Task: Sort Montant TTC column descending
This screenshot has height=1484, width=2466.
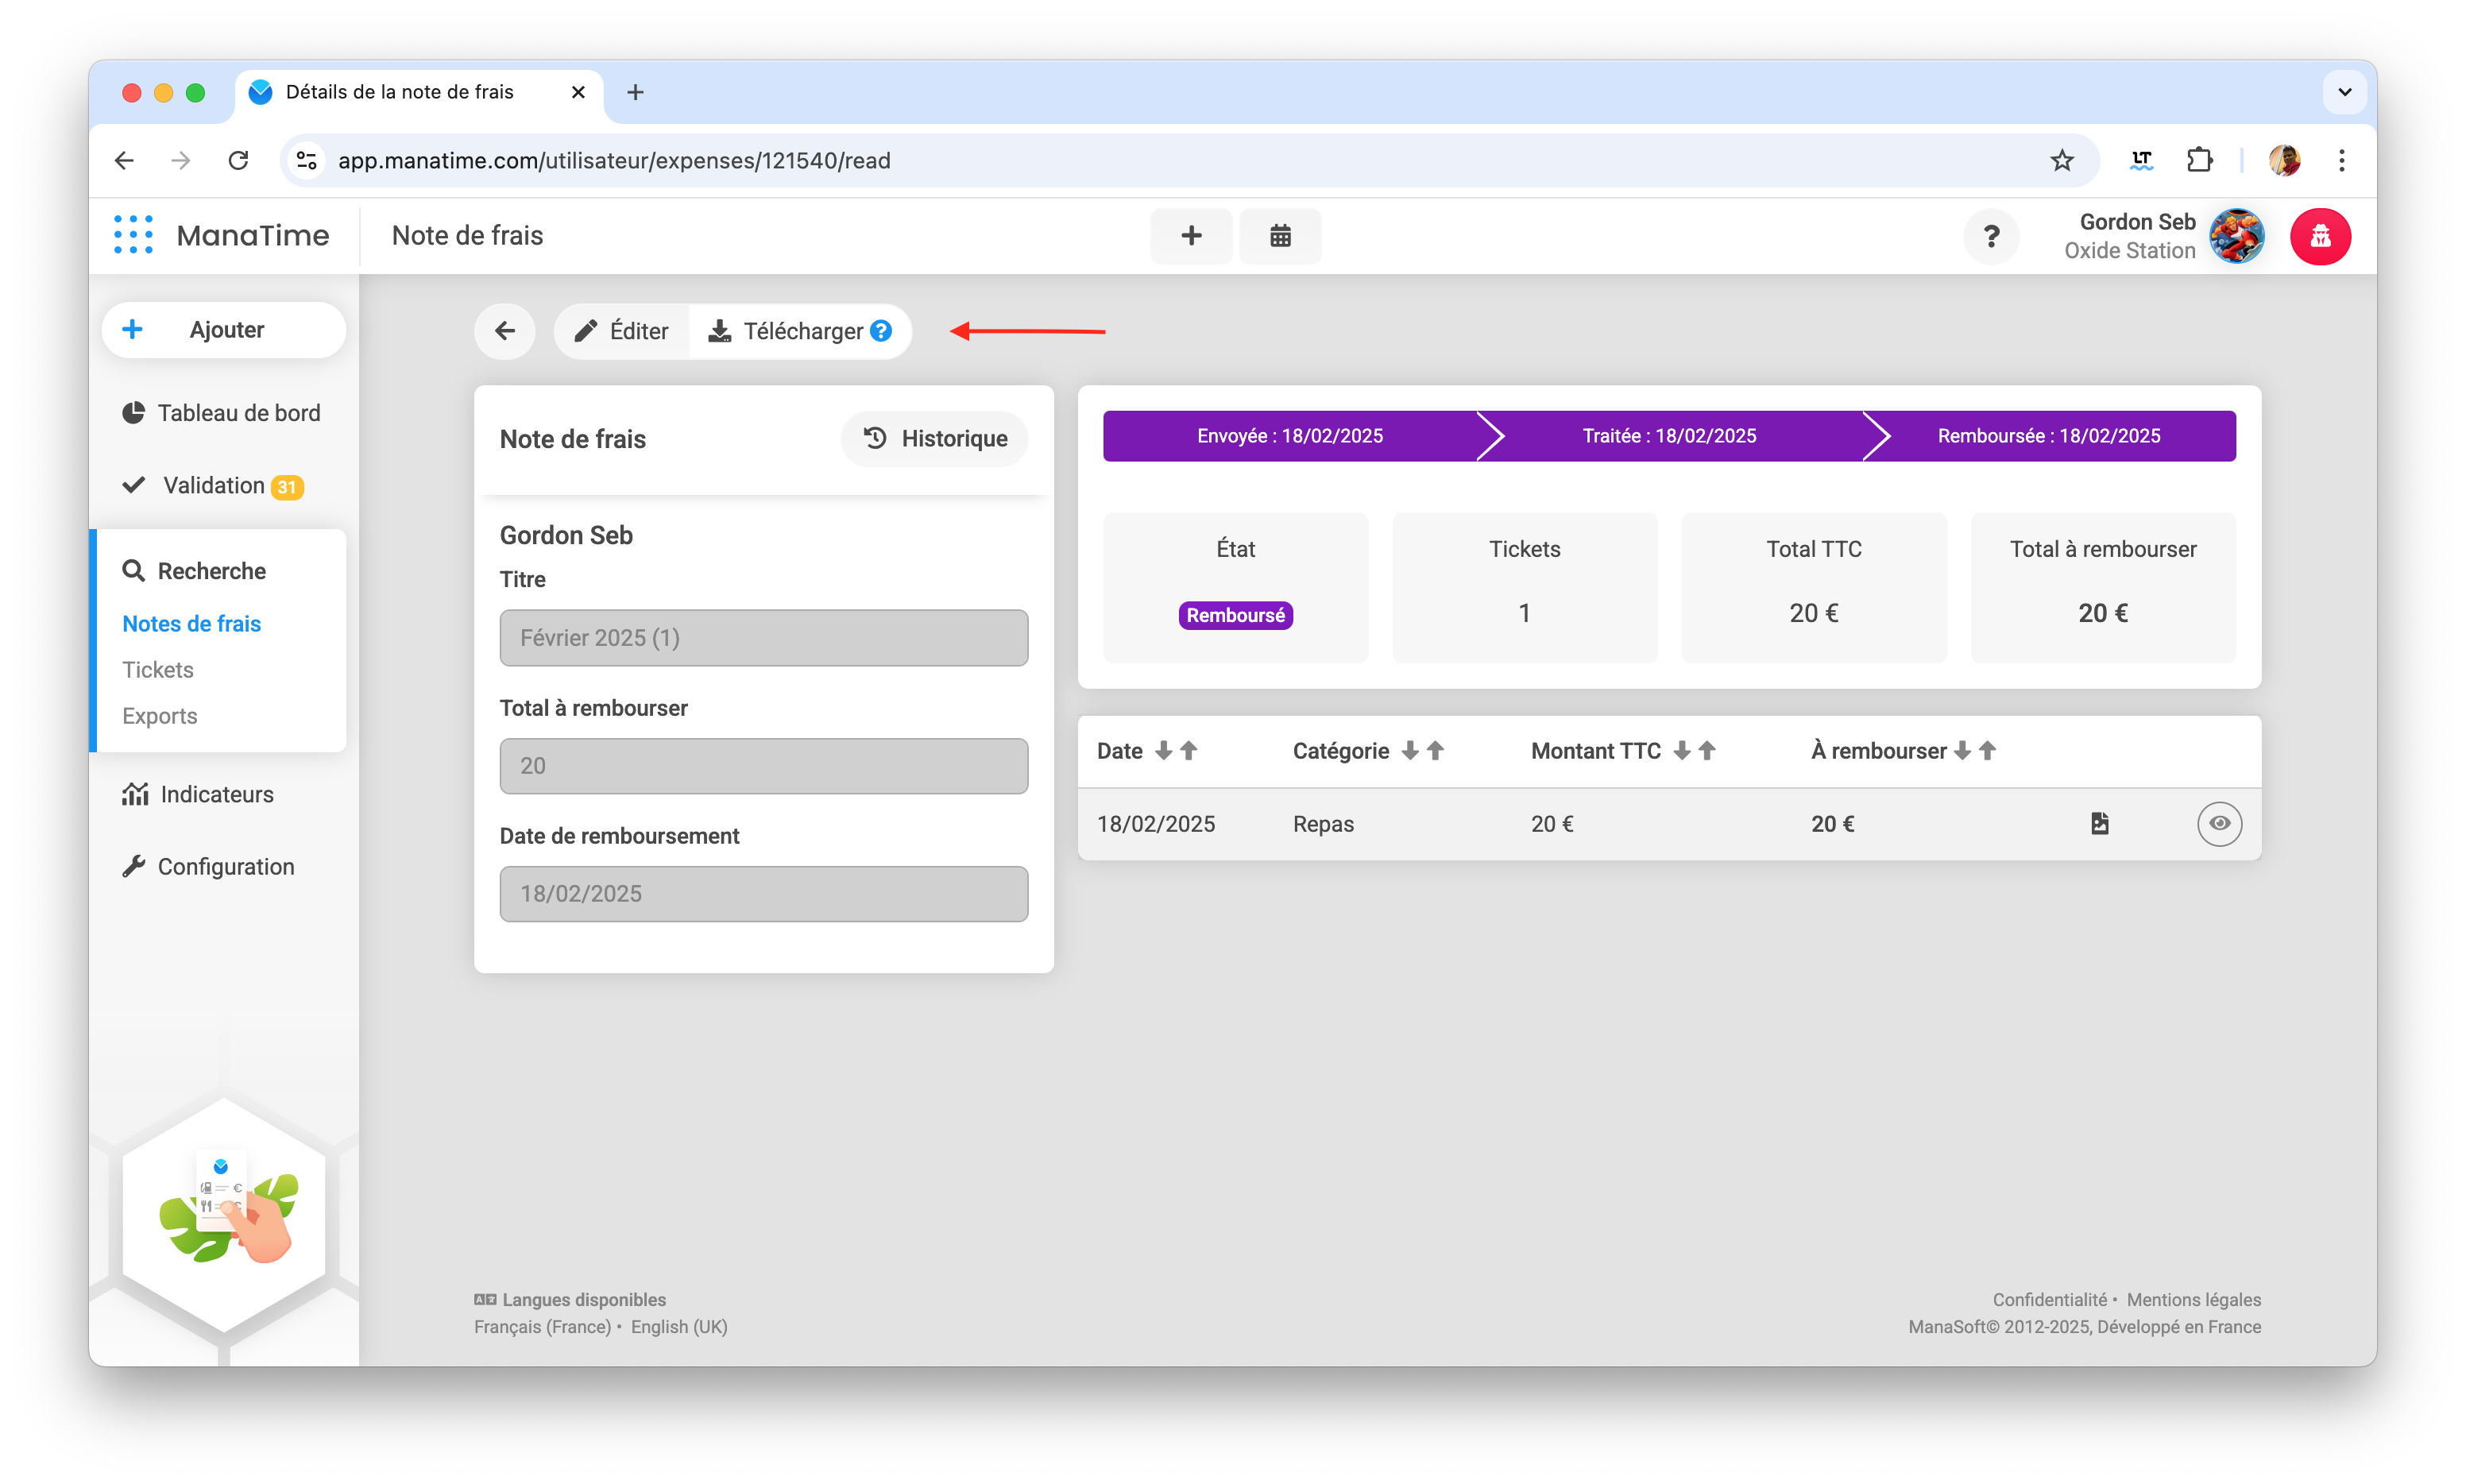Action: [x=1682, y=750]
